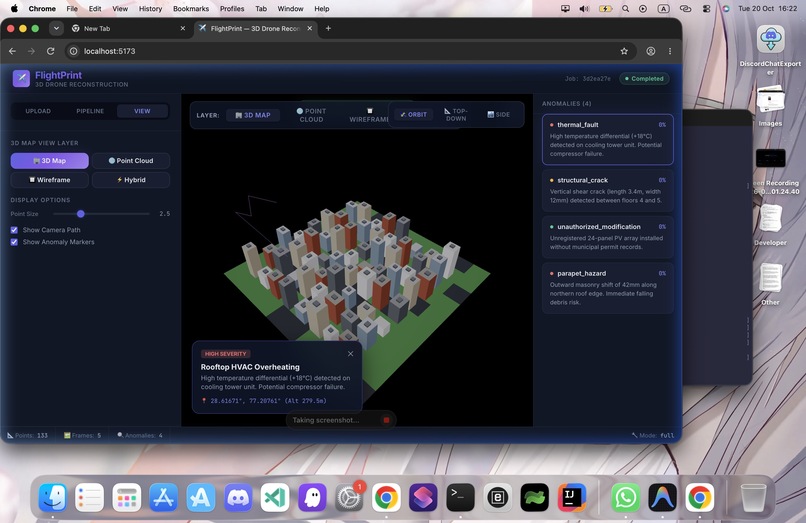Open Chrome three-dot menu
The image size is (806, 523).
pos(670,51)
